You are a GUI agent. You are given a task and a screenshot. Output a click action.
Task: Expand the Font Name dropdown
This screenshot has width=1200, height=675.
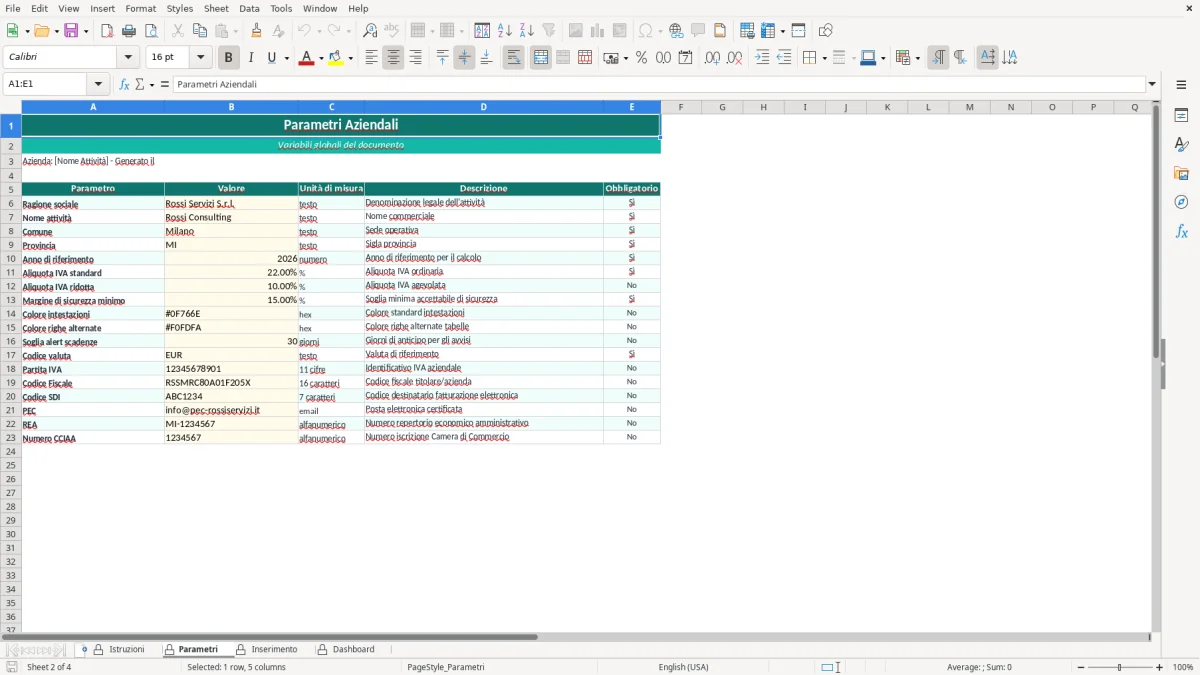point(128,58)
